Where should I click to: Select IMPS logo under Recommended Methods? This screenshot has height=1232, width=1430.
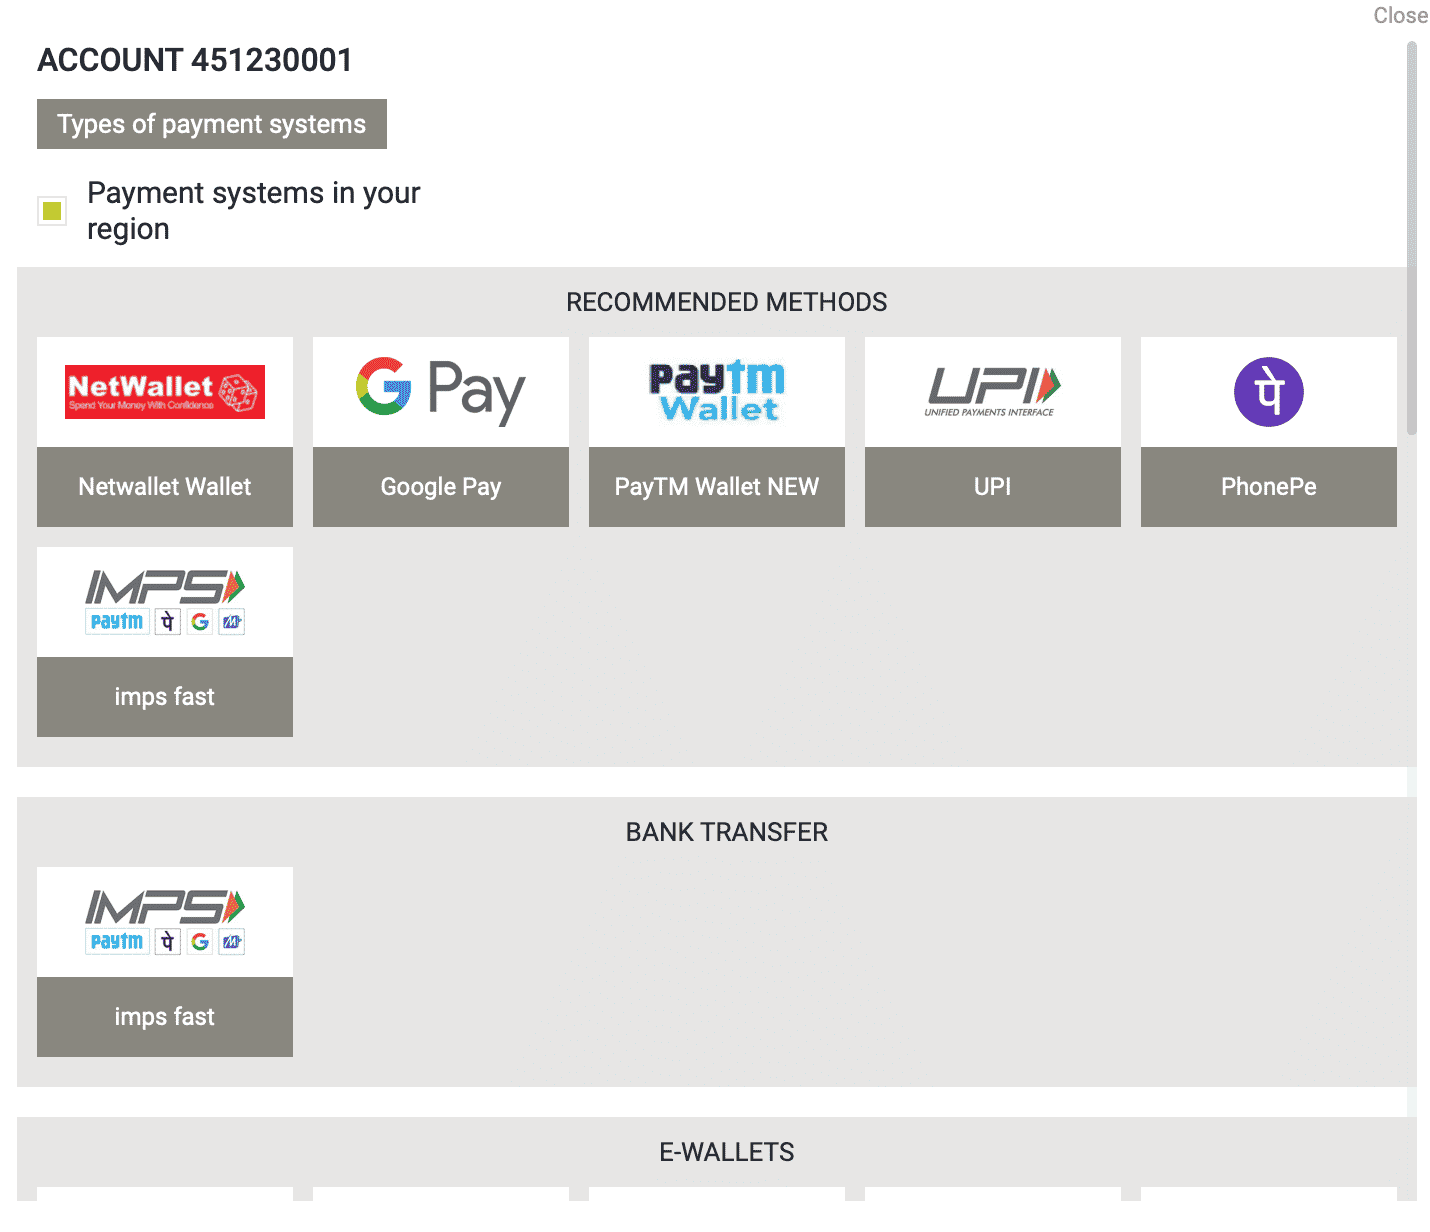(x=165, y=602)
